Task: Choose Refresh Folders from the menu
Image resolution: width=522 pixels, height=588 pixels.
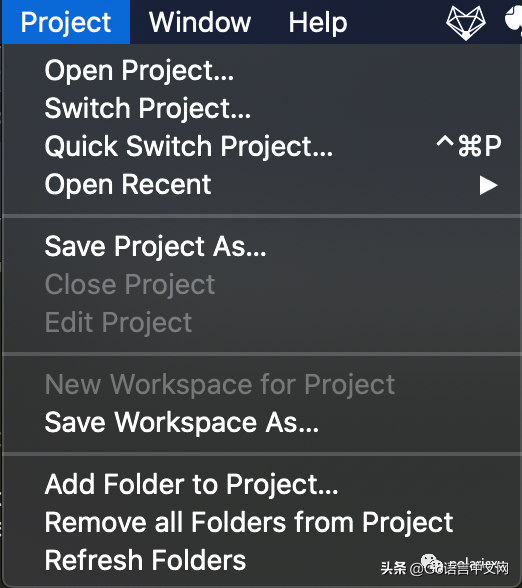Action: (x=261, y=560)
